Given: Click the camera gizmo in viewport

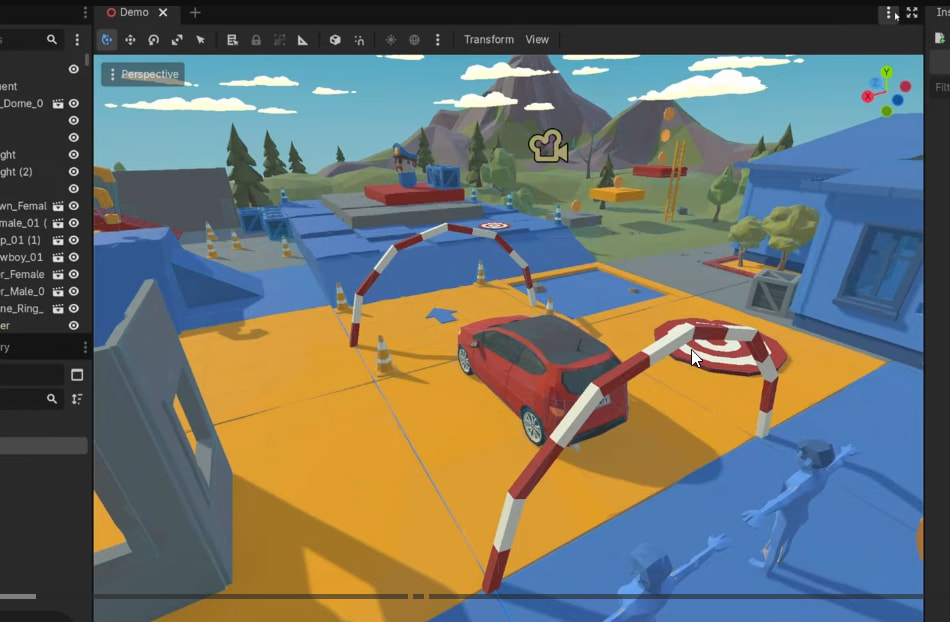Looking at the screenshot, I should point(547,147).
